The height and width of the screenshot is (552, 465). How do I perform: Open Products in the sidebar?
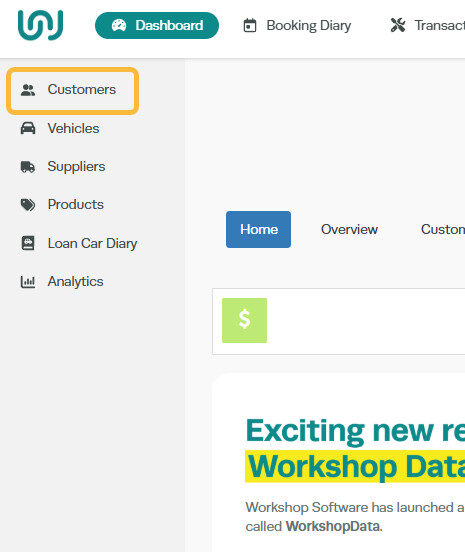[x=76, y=205]
